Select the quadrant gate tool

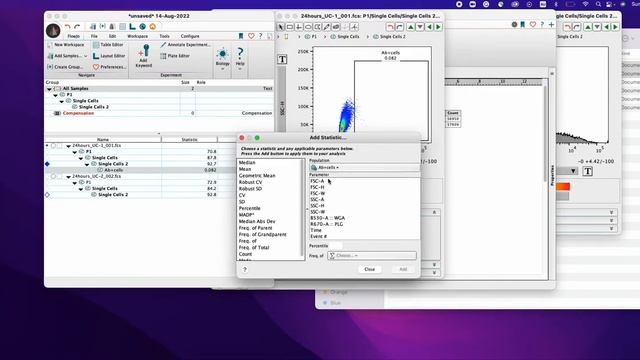tap(299, 27)
